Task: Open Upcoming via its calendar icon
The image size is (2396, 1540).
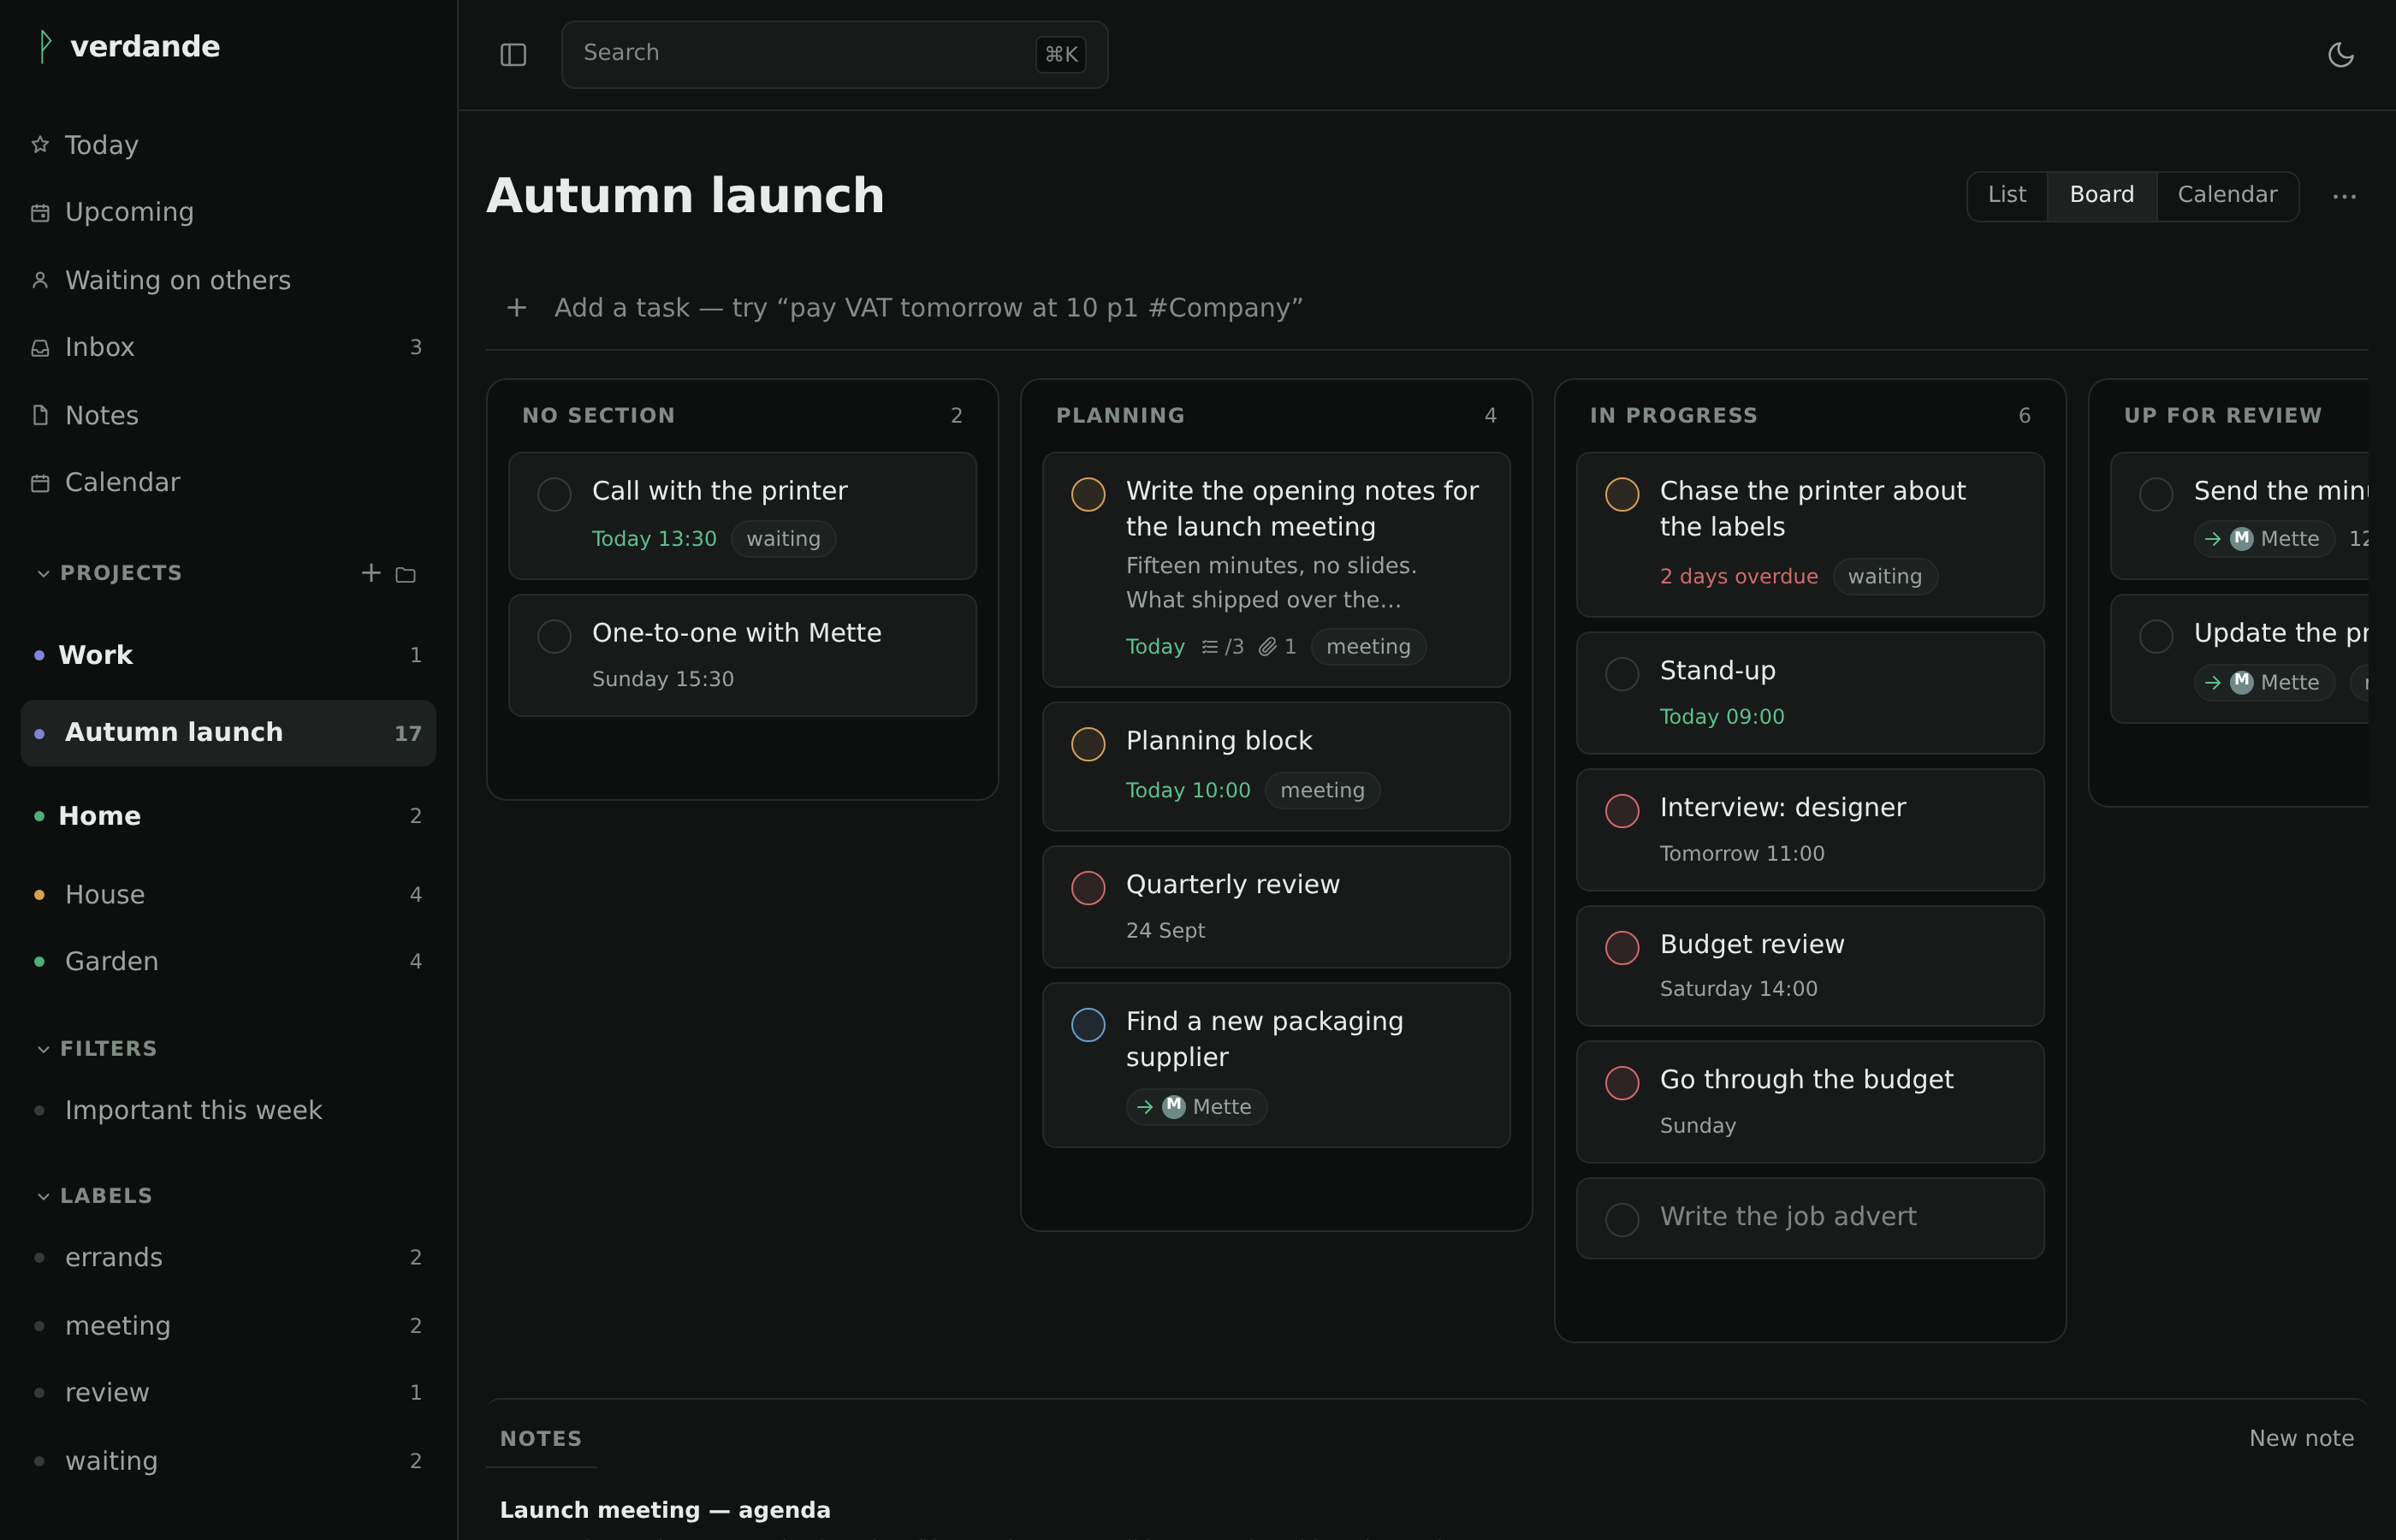Action: tap(40, 213)
